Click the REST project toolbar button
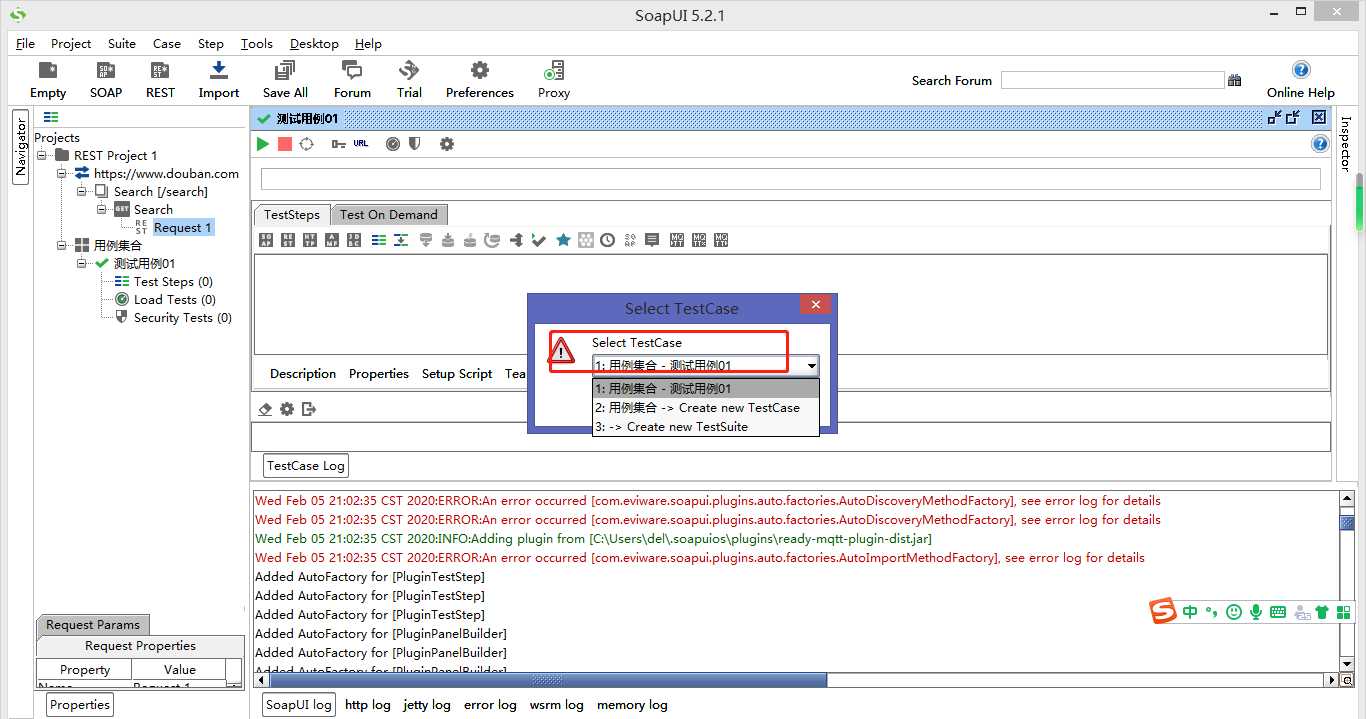 coord(160,80)
